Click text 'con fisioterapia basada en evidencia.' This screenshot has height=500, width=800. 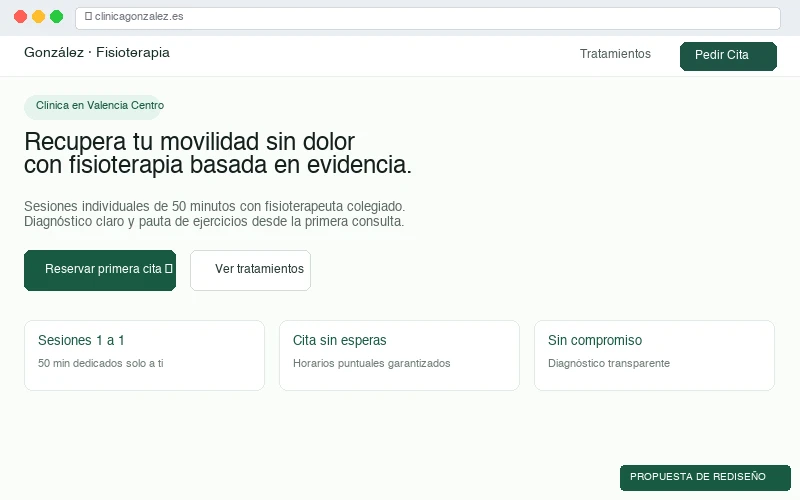(x=218, y=165)
